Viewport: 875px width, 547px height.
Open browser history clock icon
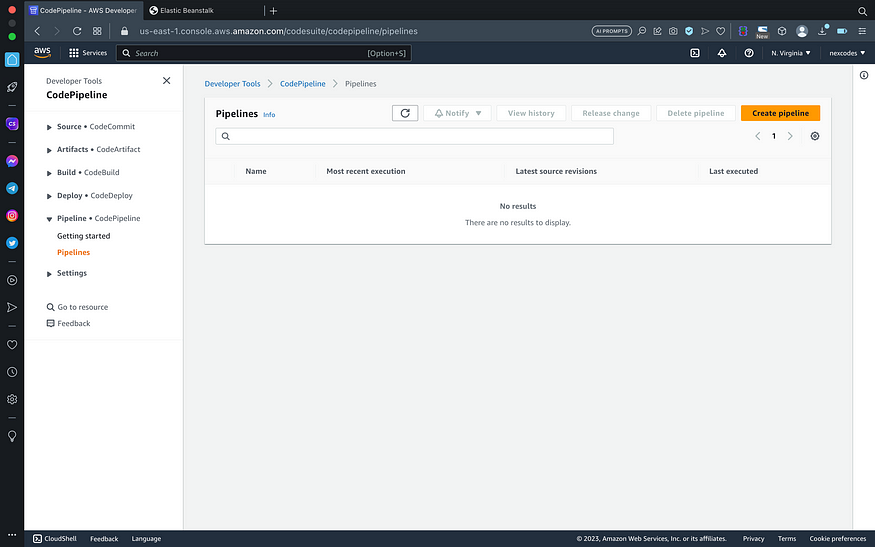pos(12,372)
